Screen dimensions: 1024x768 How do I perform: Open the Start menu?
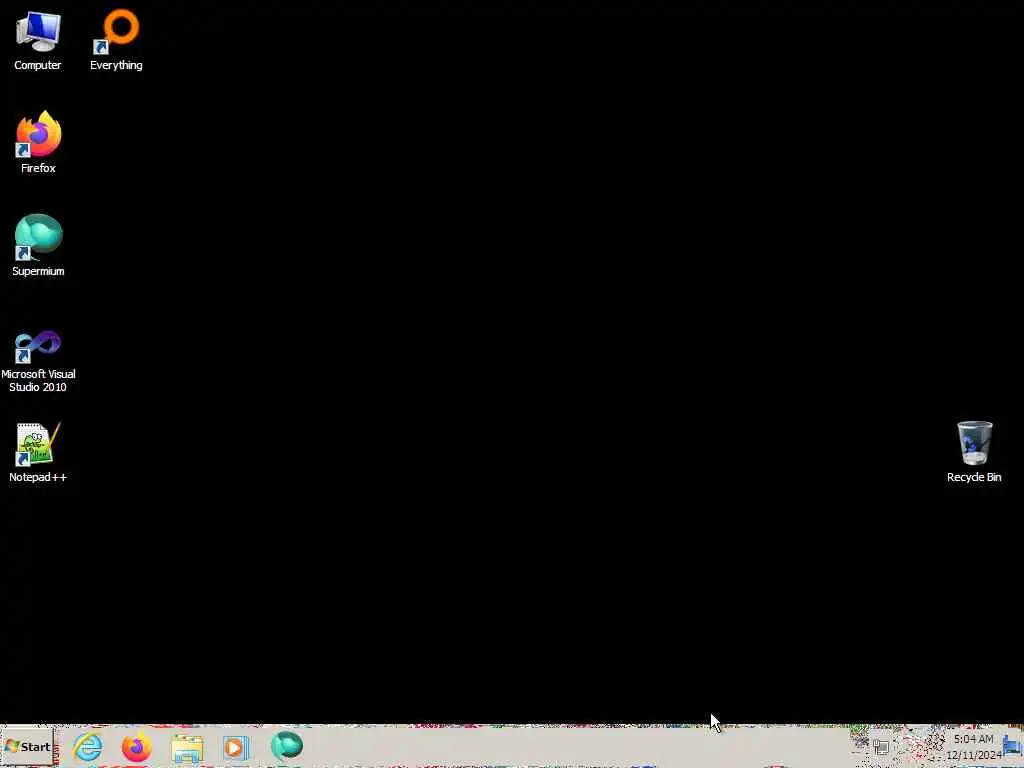click(27, 746)
